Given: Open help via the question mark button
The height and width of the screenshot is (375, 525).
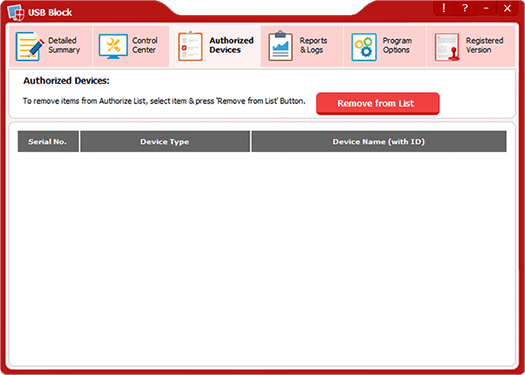Looking at the screenshot, I should pos(465,9).
